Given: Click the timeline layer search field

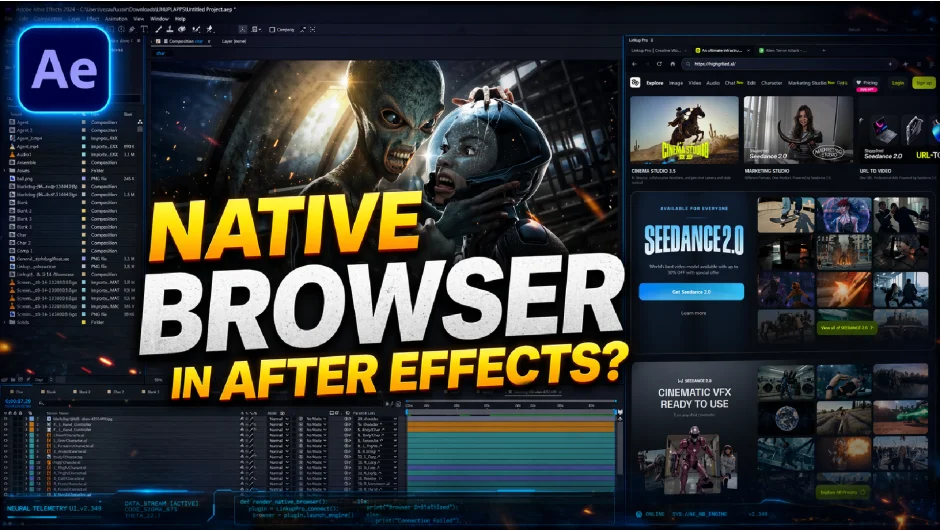Looking at the screenshot, I should point(210,403).
